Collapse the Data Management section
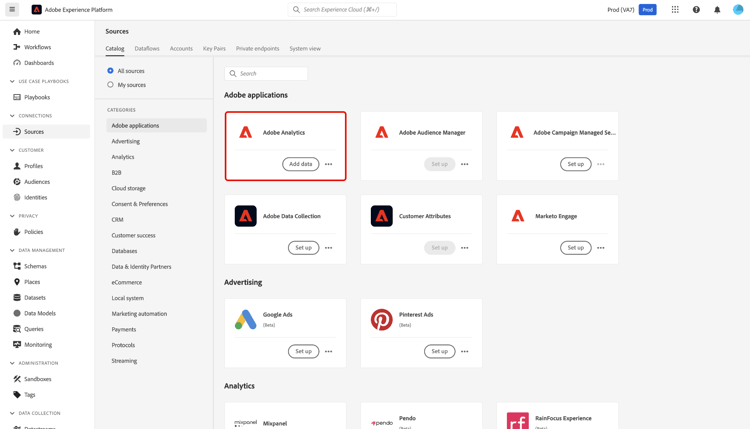The height and width of the screenshot is (429, 750). pyautogui.click(x=12, y=250)
